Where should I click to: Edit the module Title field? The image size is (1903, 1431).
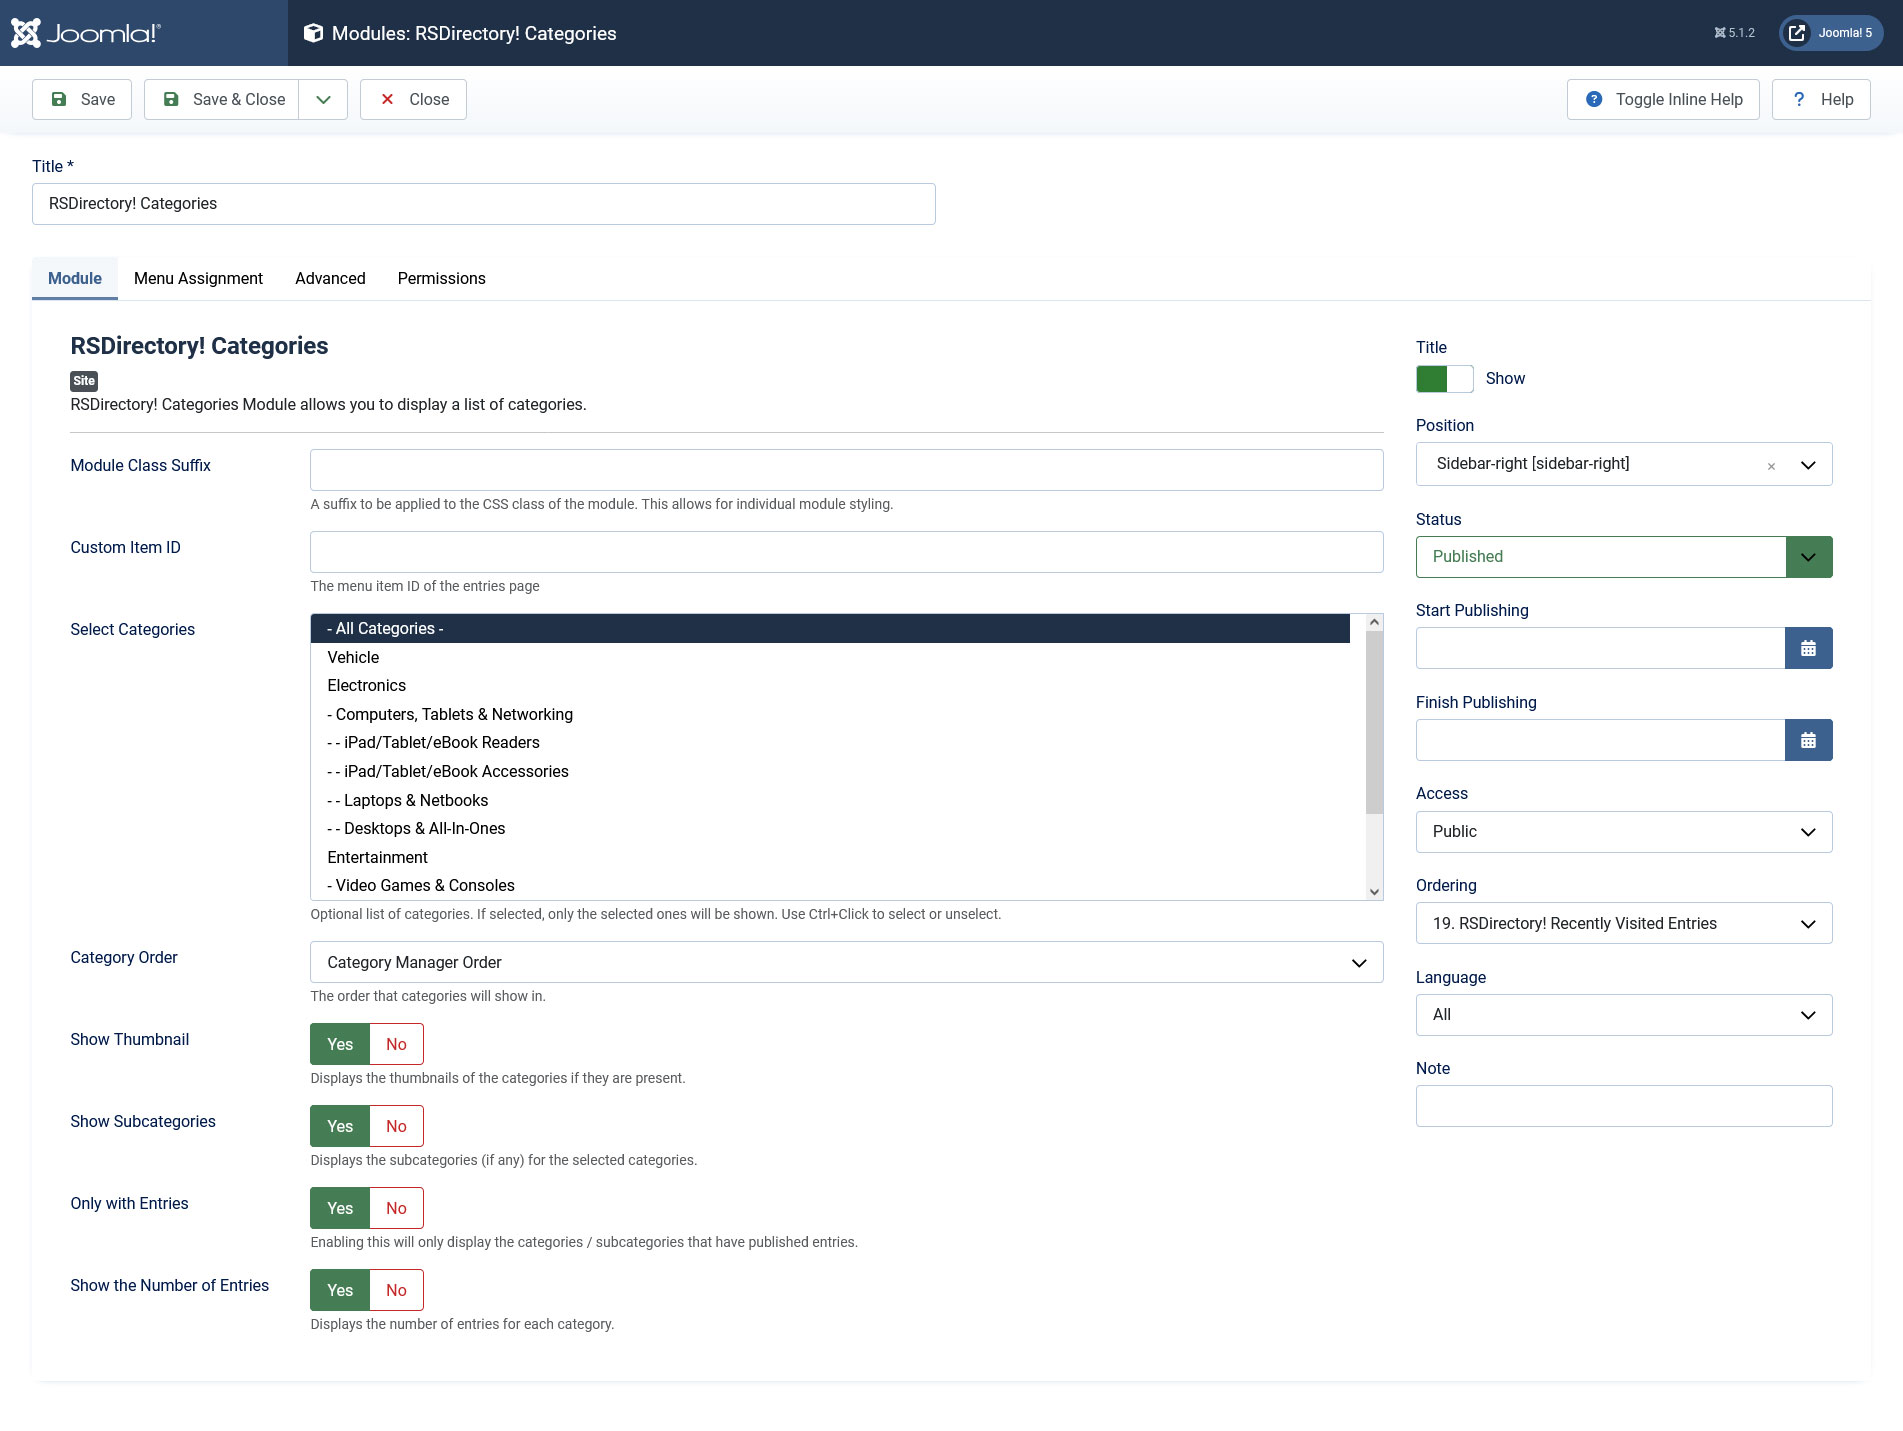tap(484, 204)
